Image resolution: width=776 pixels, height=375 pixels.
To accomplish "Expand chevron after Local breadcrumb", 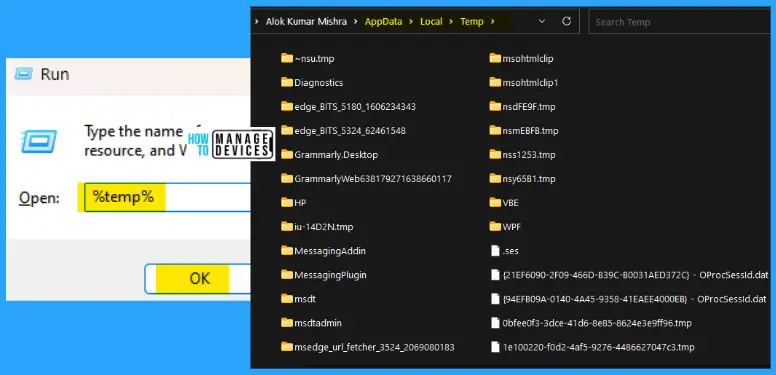I will [x=451, y=22].
